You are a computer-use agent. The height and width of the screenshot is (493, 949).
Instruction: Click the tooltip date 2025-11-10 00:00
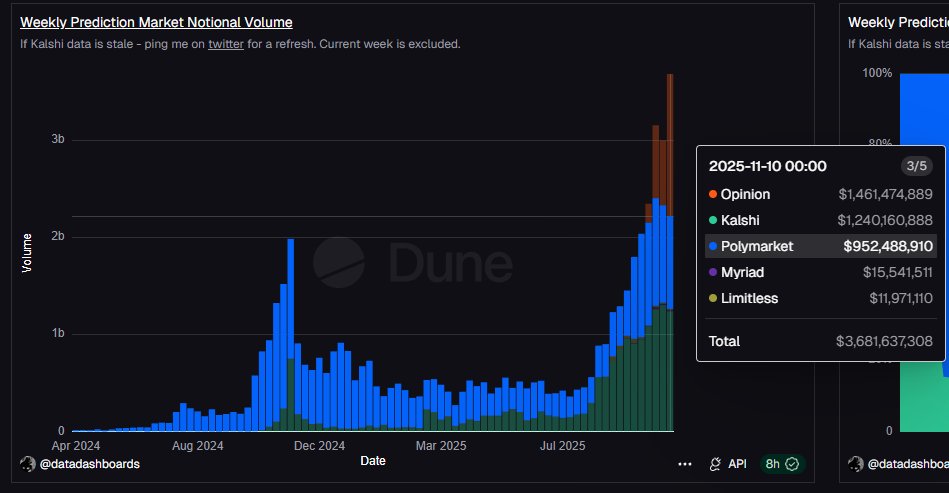767,166
